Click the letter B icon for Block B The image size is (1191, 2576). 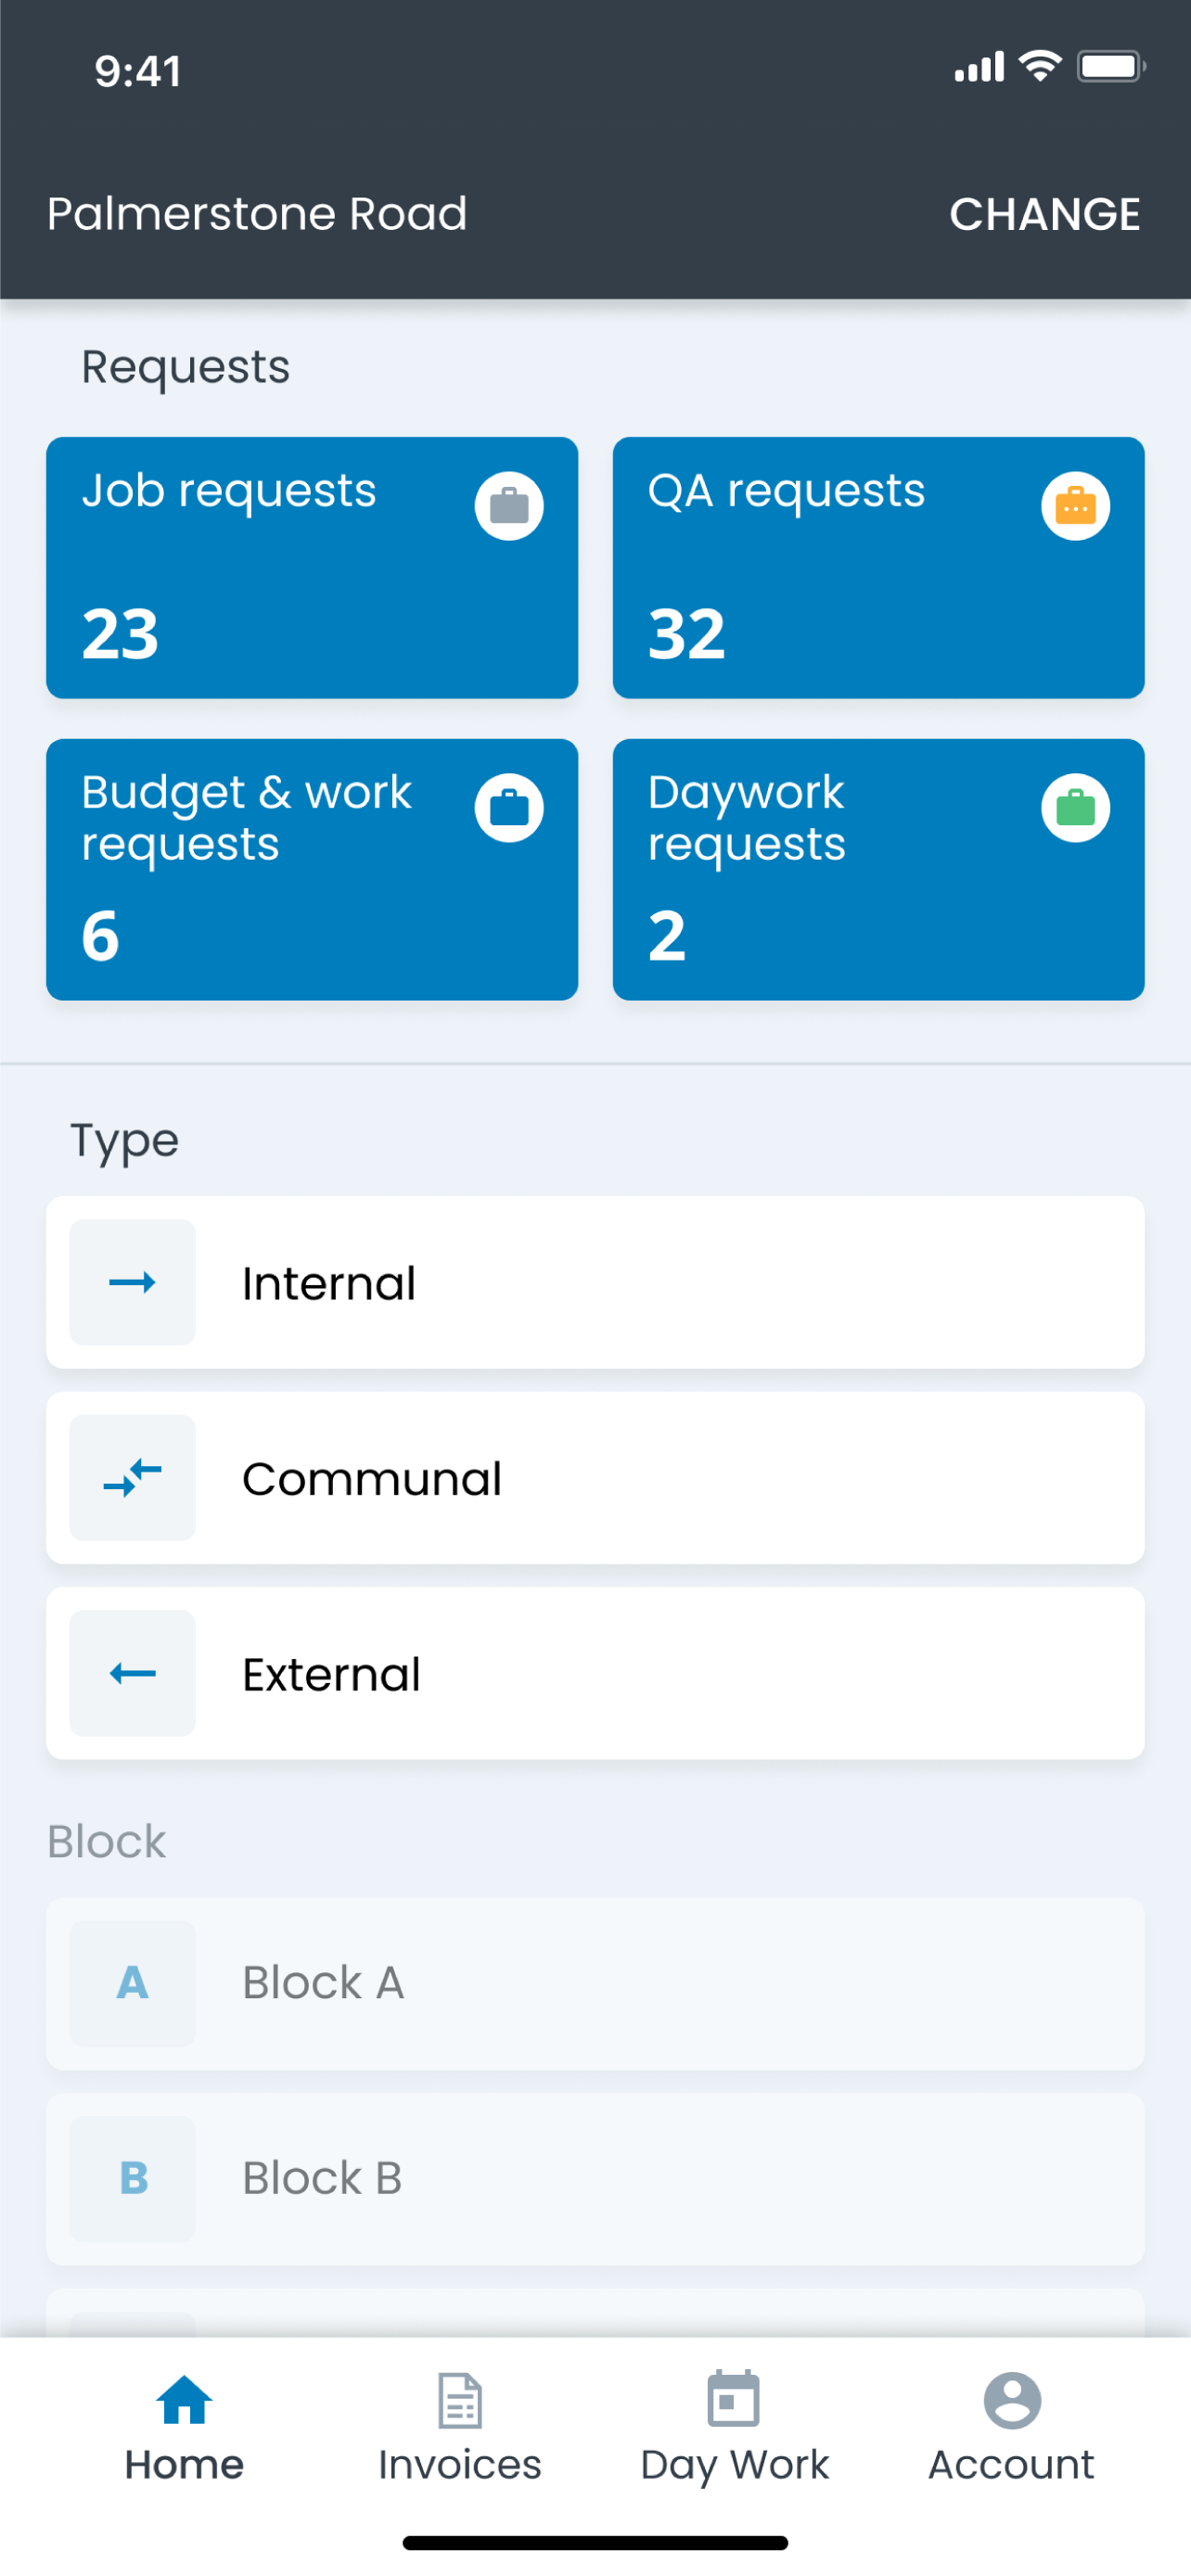[x=133, y=2178]
